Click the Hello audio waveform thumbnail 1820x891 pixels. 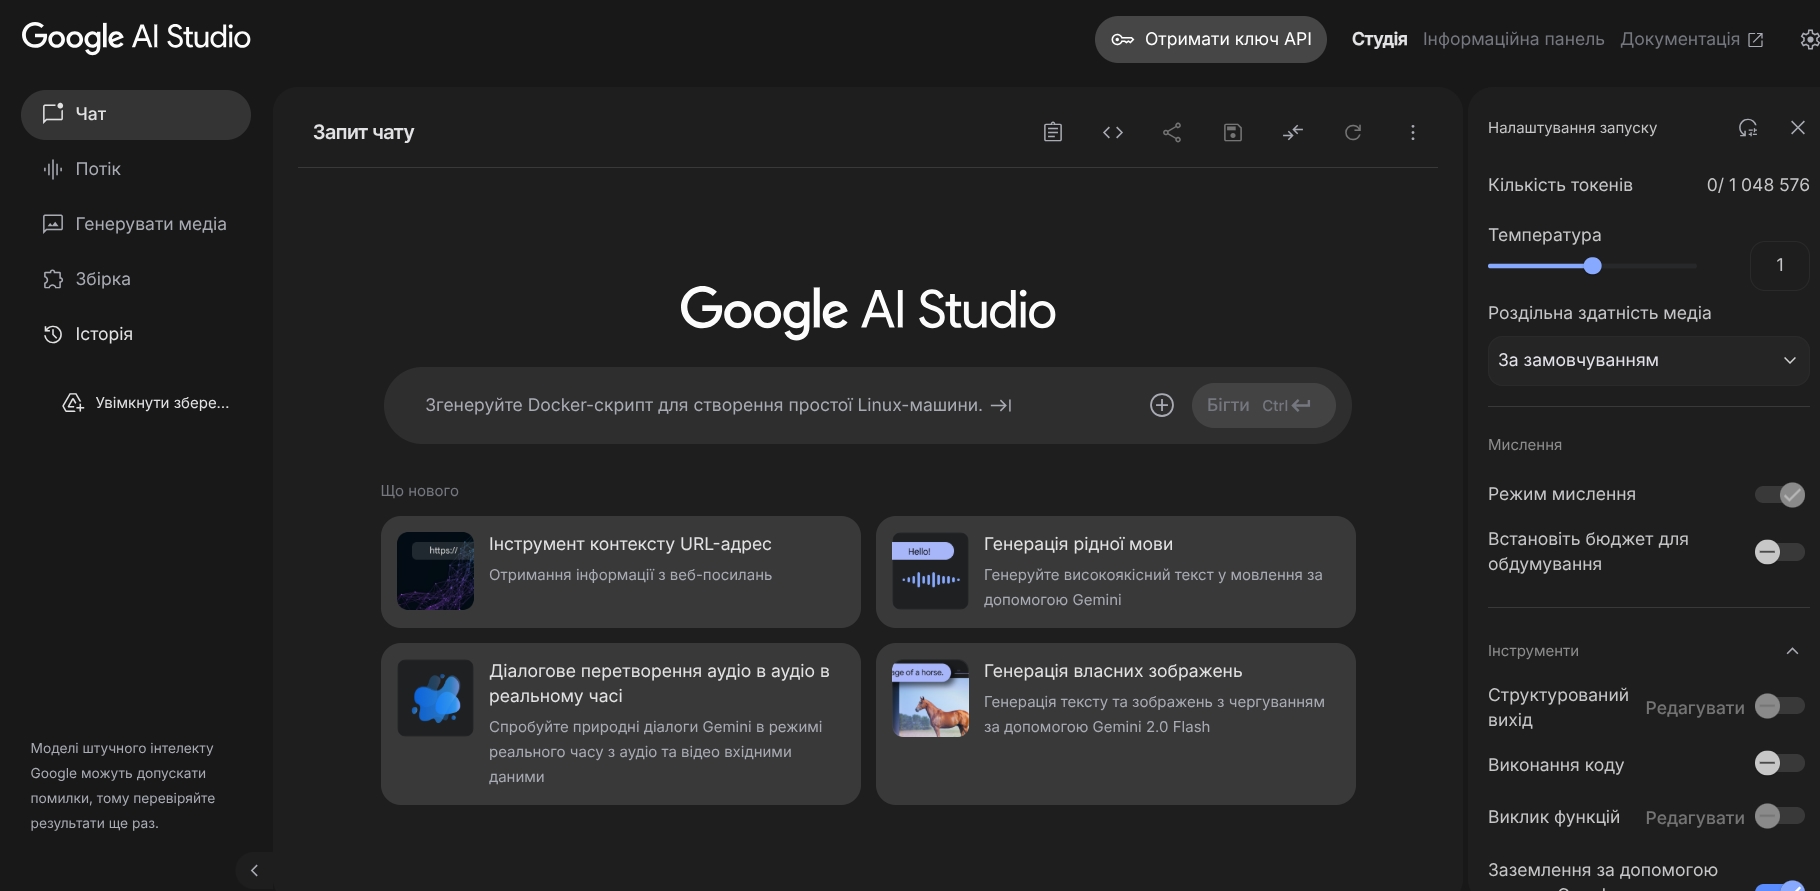931,571
